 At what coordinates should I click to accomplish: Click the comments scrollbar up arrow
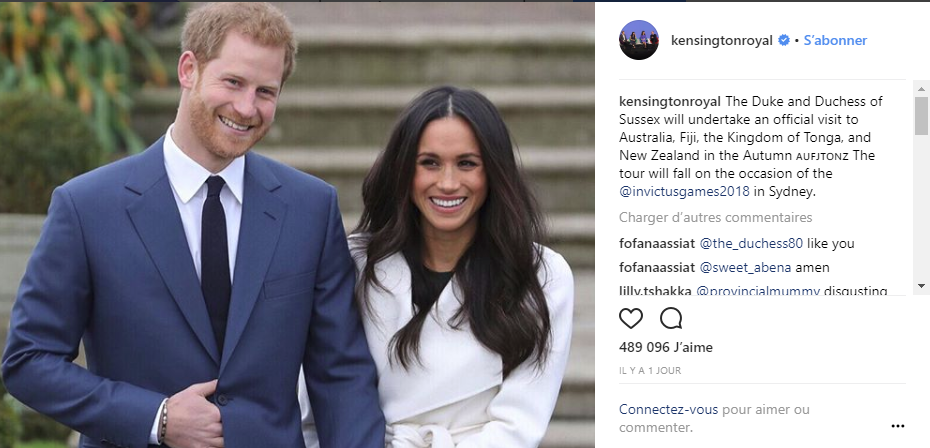coord(921,89)
